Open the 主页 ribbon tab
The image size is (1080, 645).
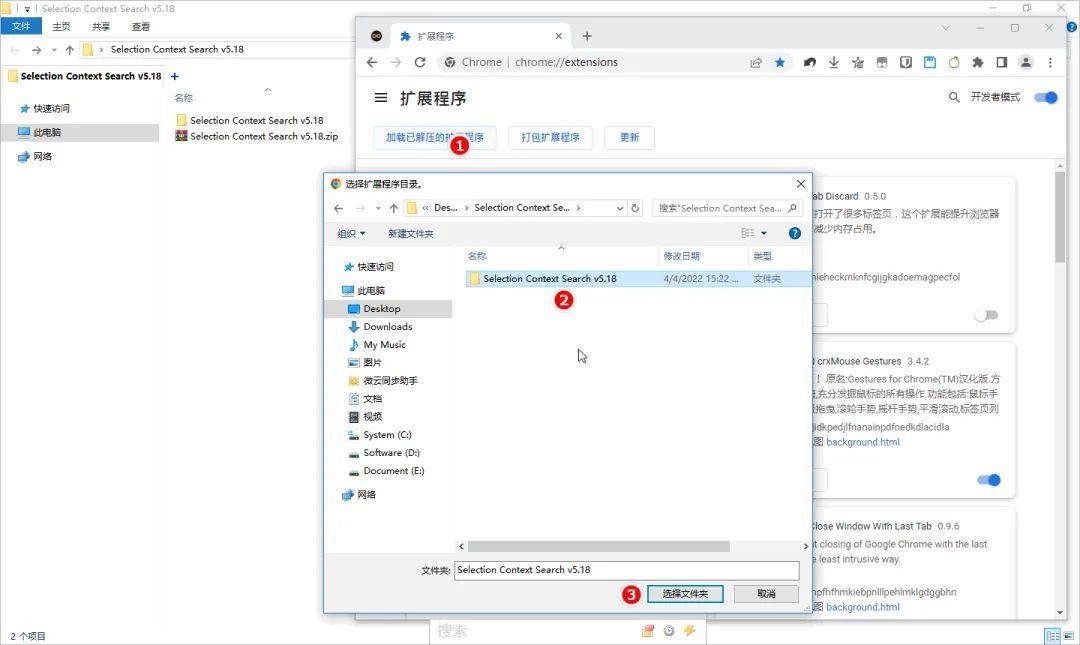pyautogui.click(x=61, y=26)
